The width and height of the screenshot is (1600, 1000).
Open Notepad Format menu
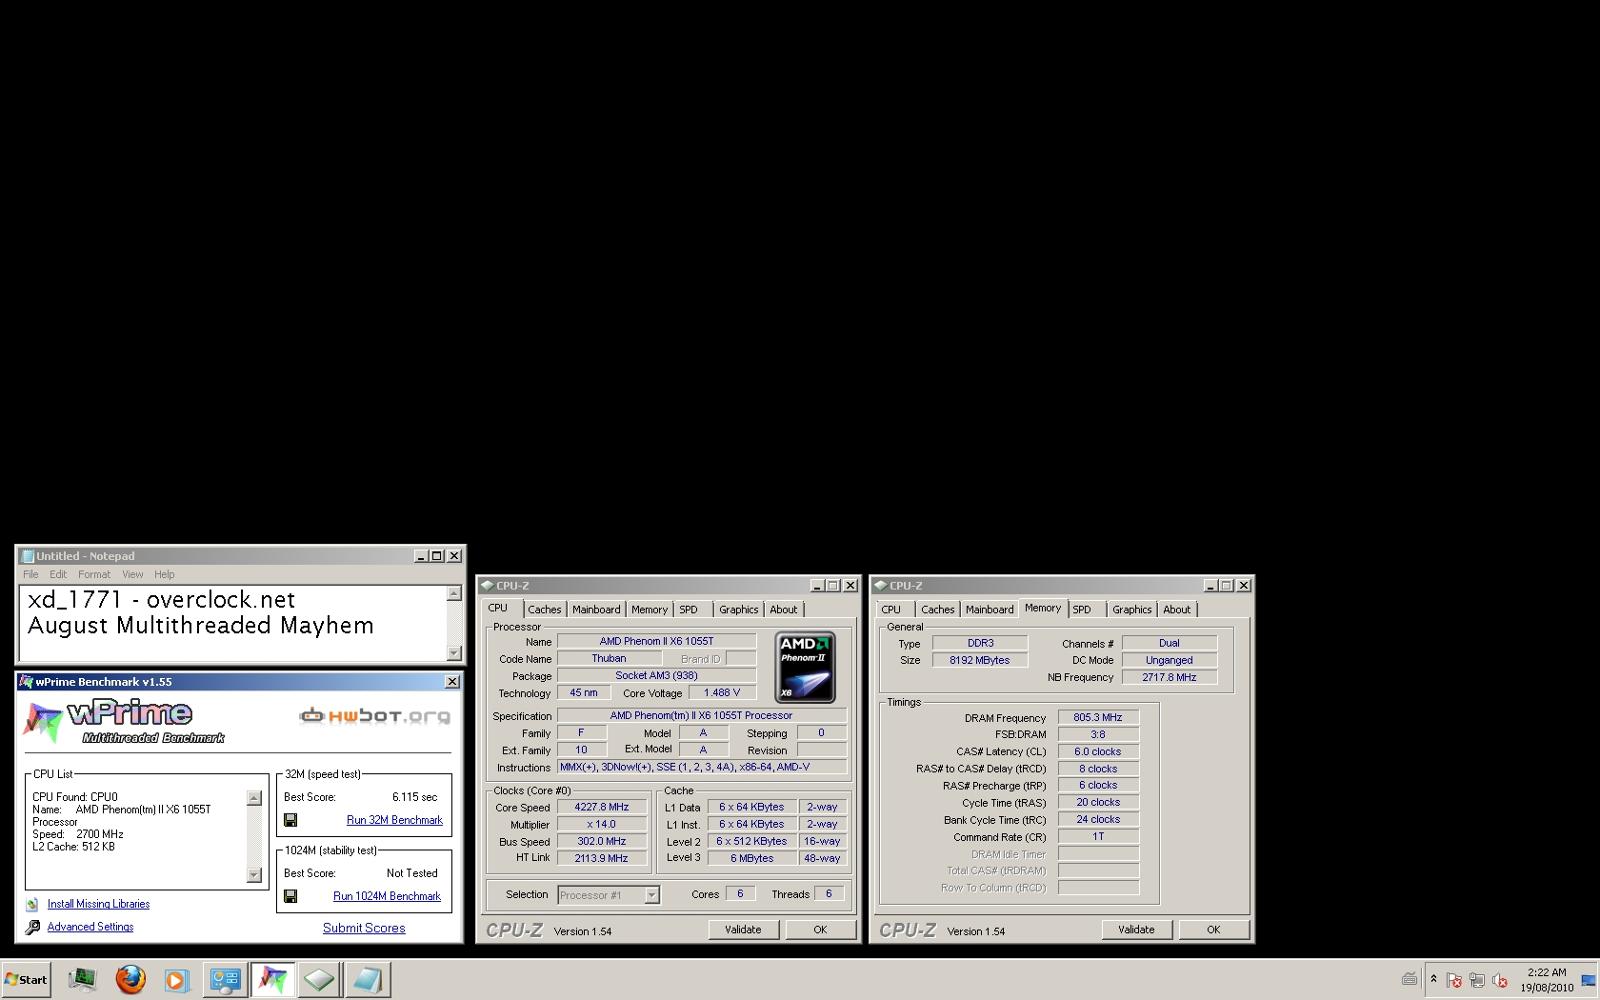click(94, 574)
